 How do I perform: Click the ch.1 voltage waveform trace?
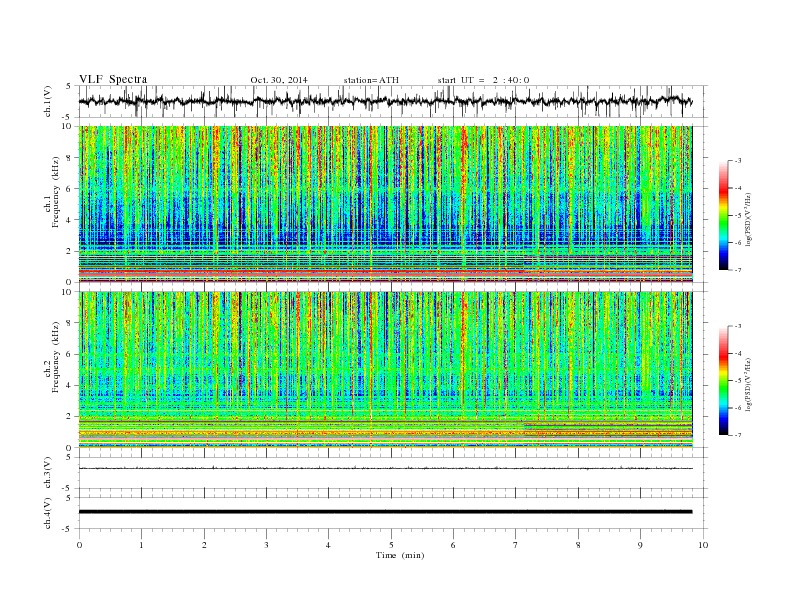pyautogui.click(x=385, y=101)
